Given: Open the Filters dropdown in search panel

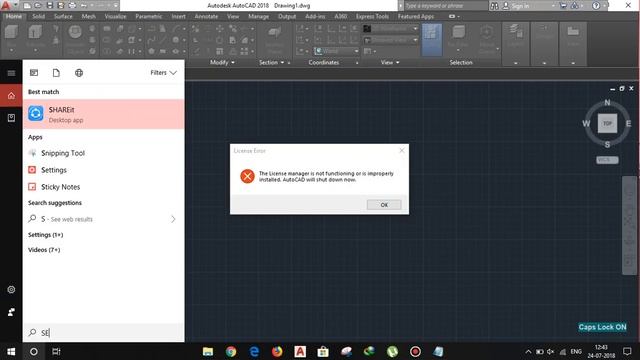Looking at the screenshot, I should point(163,73).
